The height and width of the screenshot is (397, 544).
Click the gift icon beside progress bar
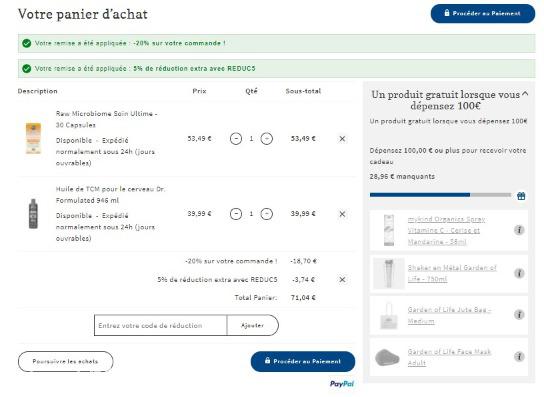(x=521, y=196)
